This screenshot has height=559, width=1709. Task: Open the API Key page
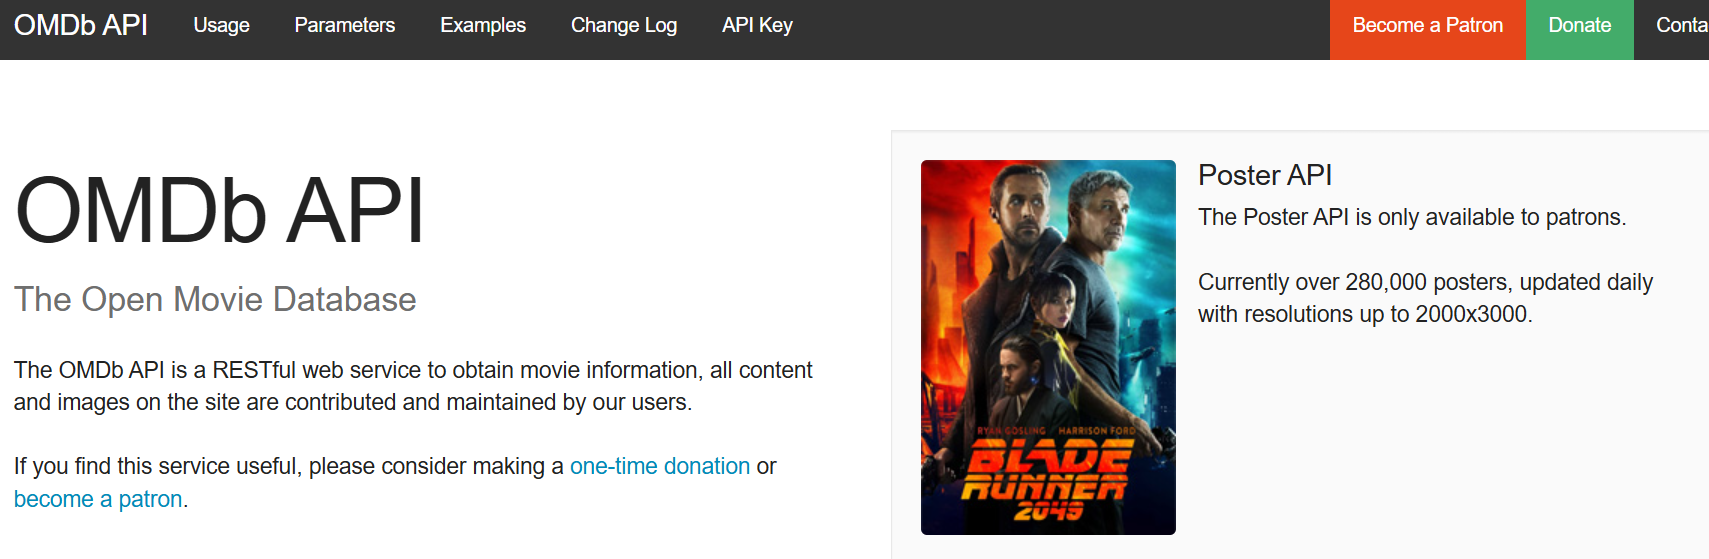pos(757,25)
